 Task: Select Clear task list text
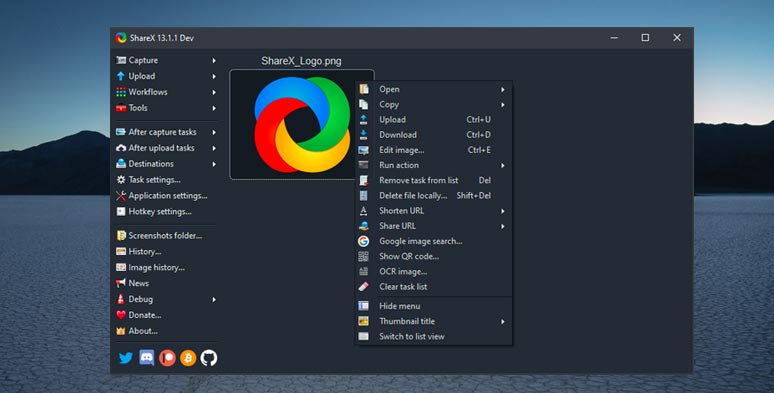(403, 286)
